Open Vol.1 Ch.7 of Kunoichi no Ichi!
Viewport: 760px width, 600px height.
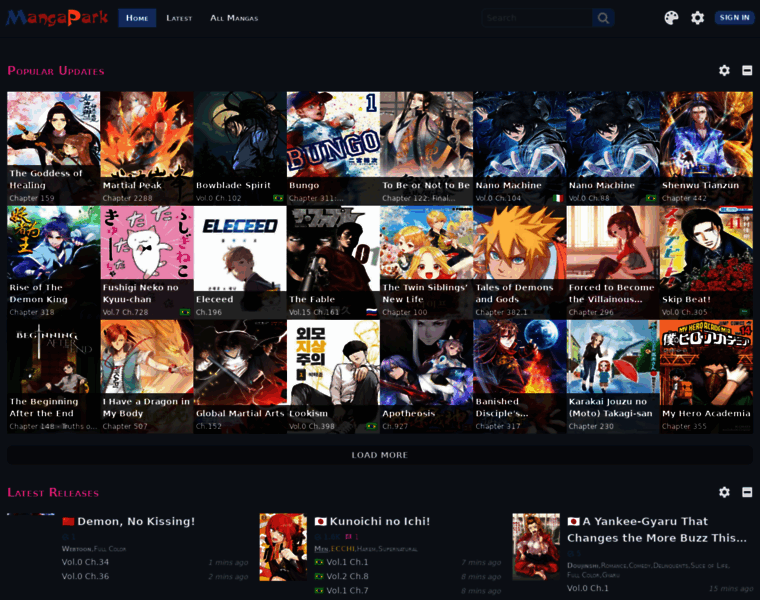tap(347, 591)
